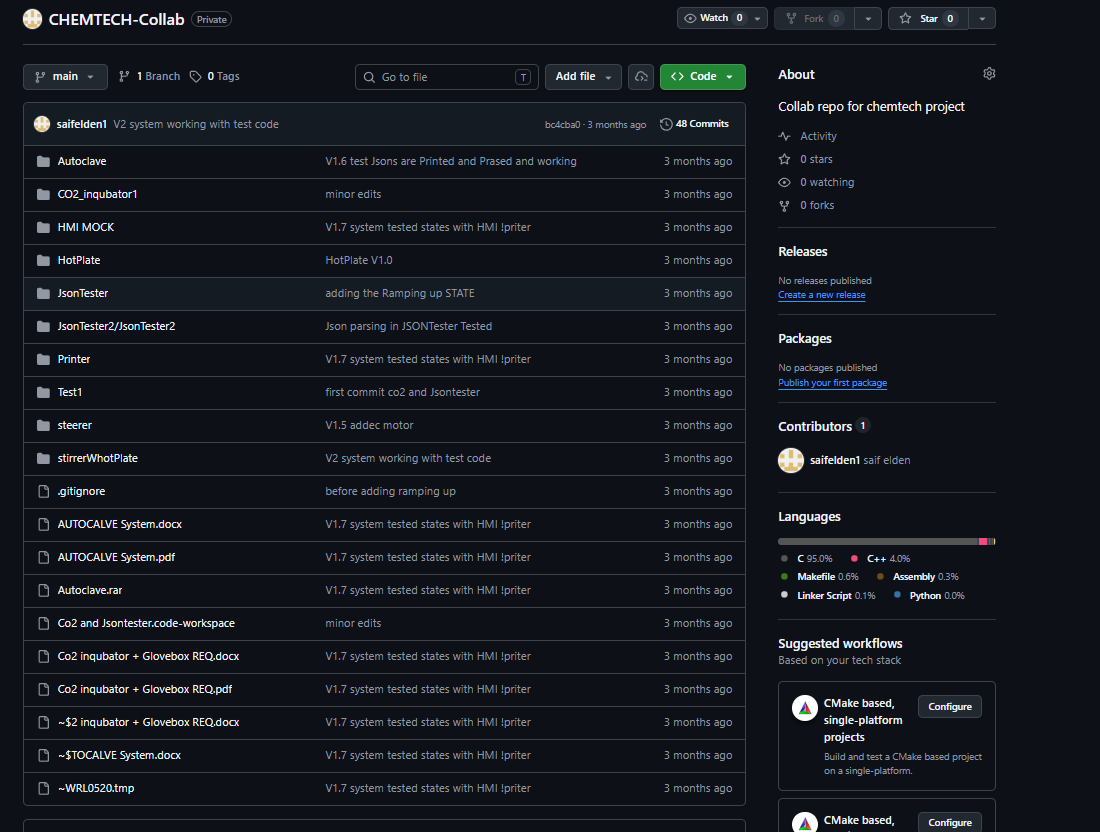Screen dimensions: 1100x832
Task: Click the commit history clock icon
Action: 666,124
